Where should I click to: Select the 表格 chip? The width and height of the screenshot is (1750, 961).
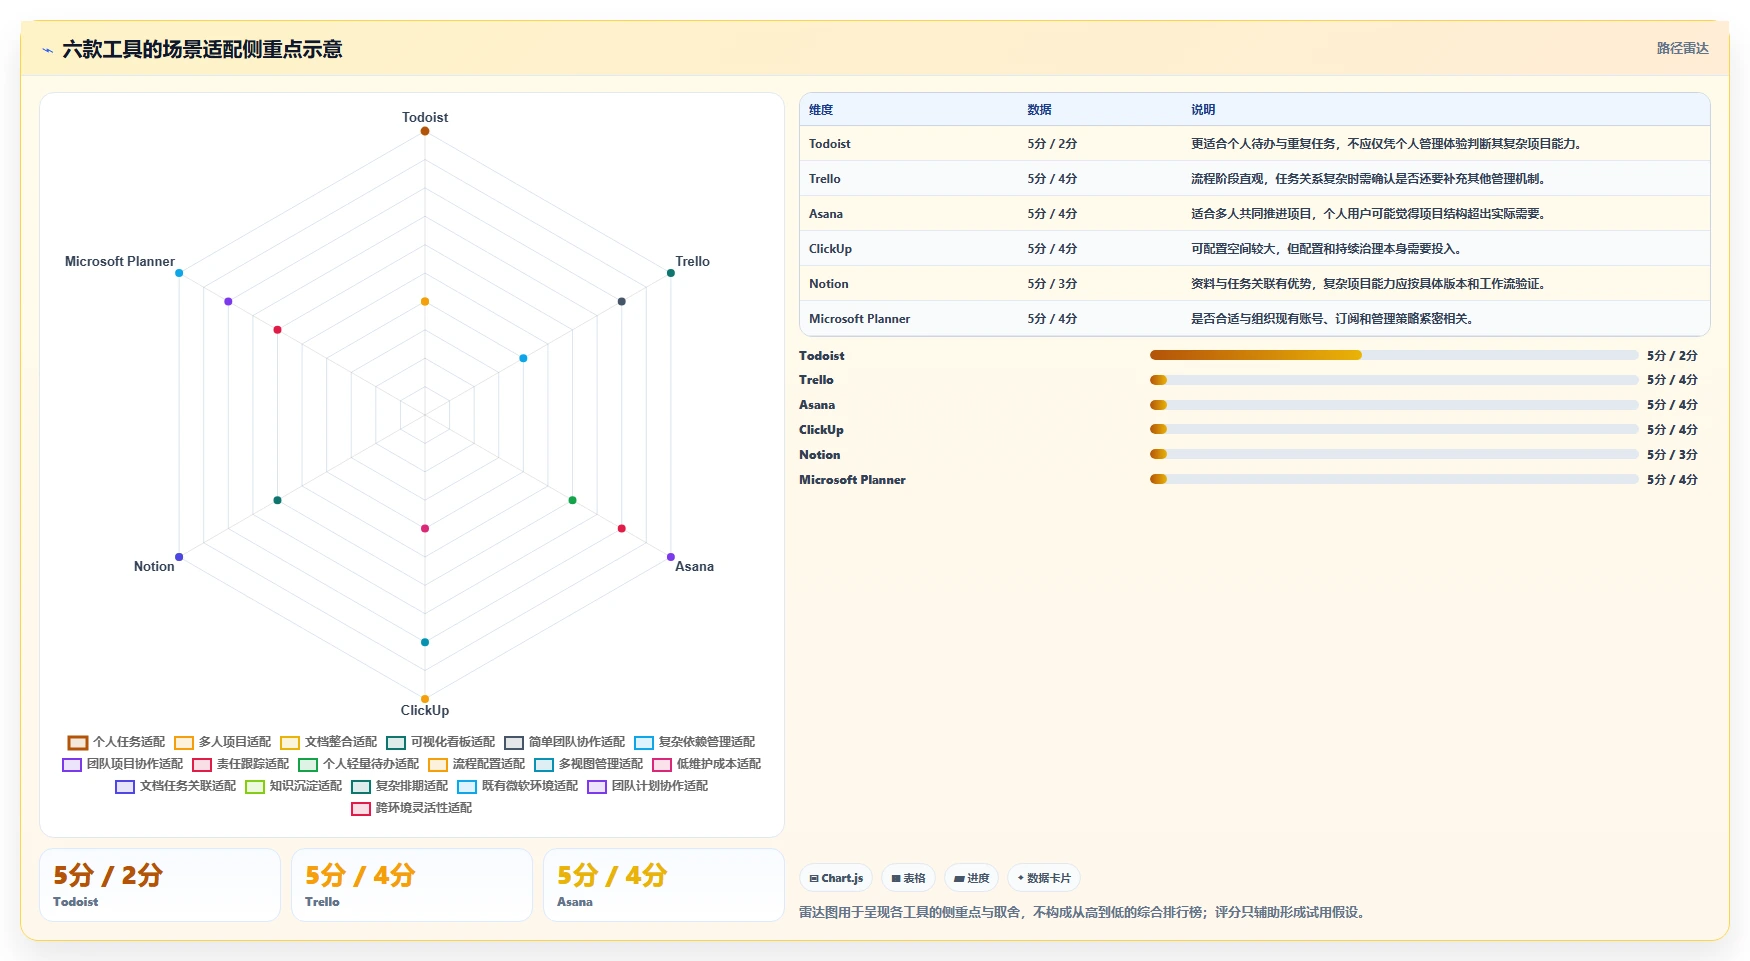(x=908, y=878)
